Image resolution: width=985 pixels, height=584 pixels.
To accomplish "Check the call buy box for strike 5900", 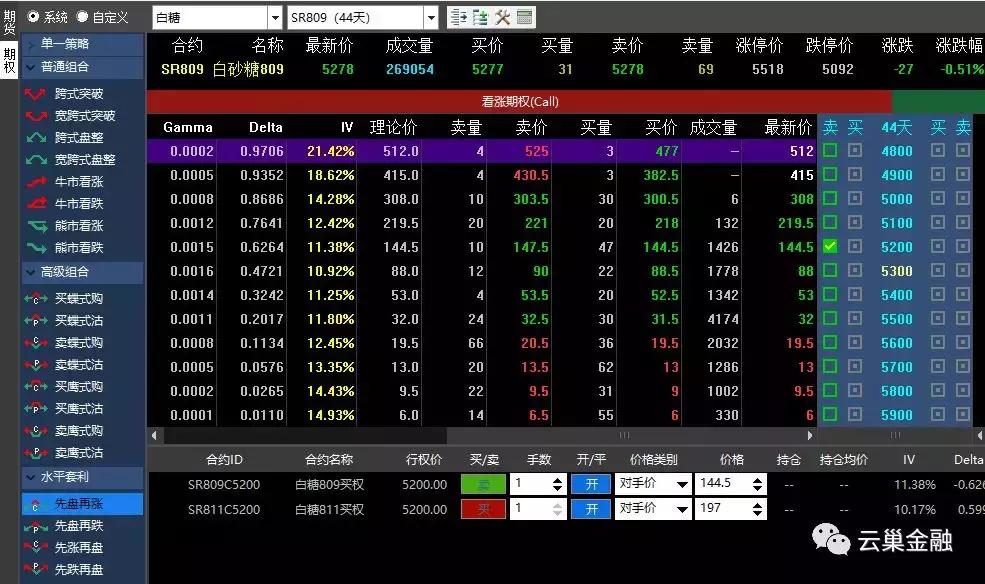I will tap(855, 414).
